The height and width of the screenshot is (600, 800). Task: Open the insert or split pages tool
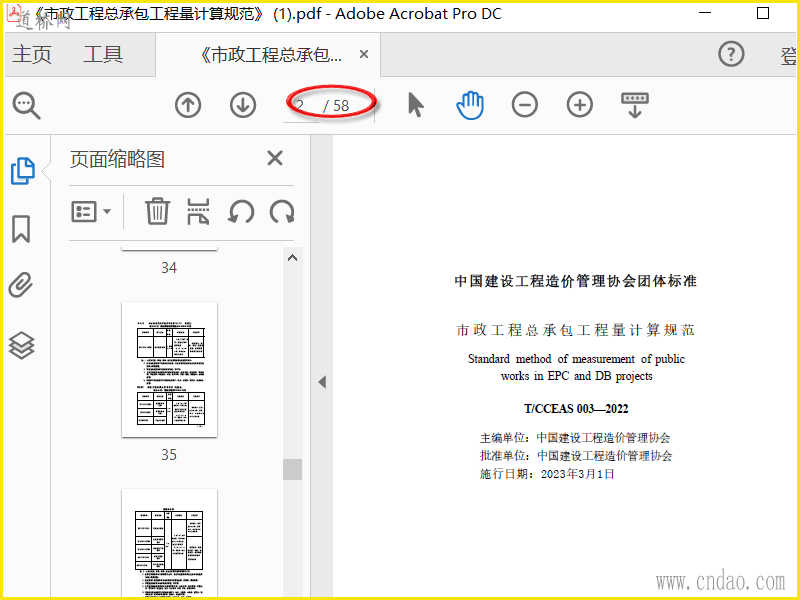[198, 212]
